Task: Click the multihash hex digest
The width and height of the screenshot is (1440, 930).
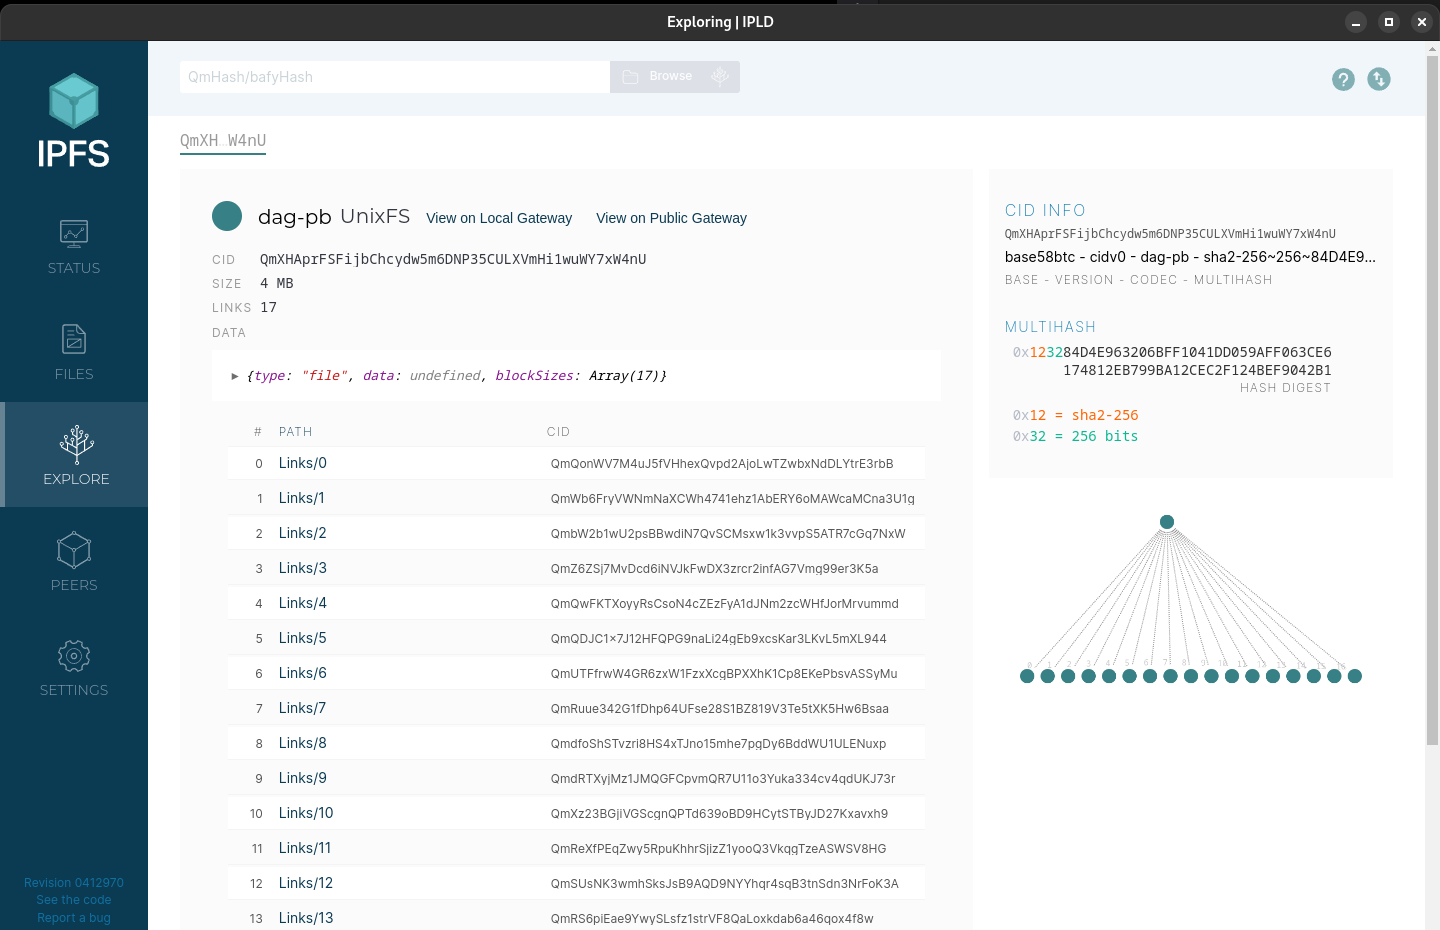Action: tap(1172, 361)
